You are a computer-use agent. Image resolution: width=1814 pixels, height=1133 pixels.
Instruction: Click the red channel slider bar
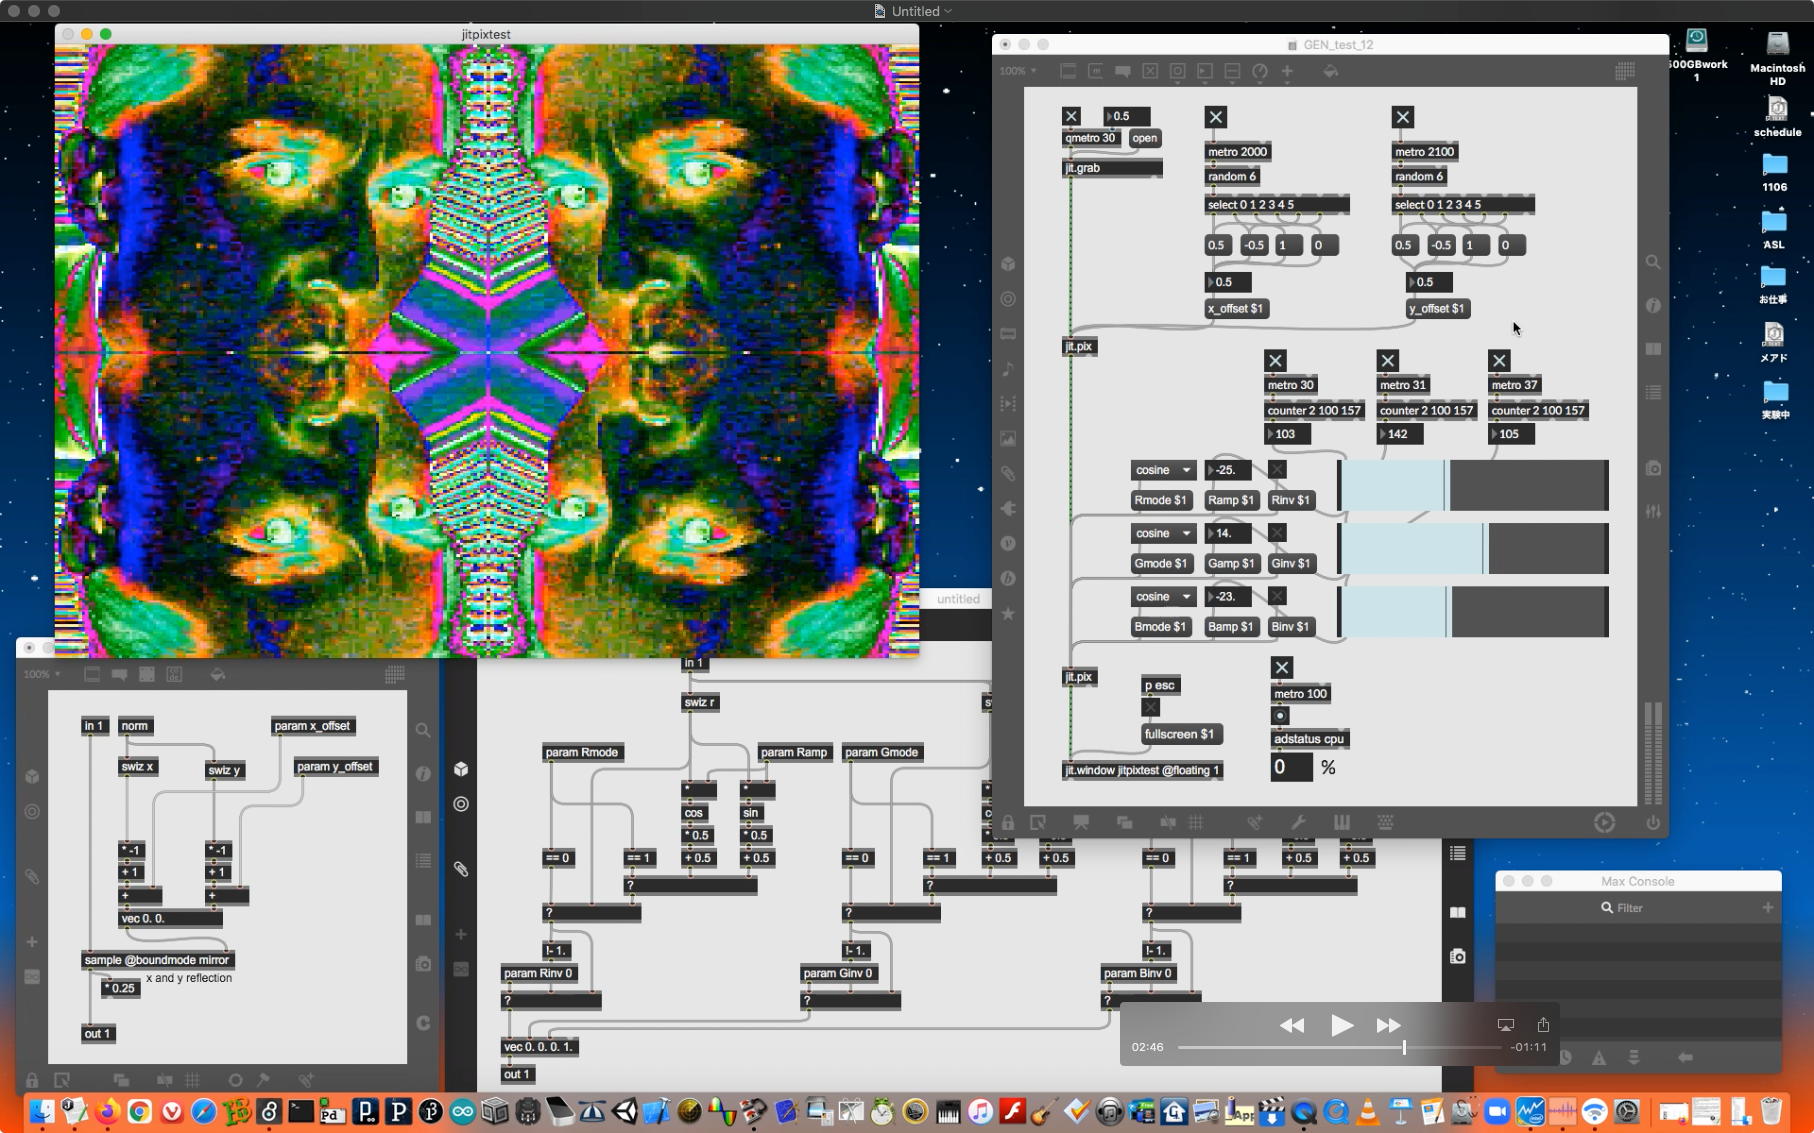pos(1473,485)
